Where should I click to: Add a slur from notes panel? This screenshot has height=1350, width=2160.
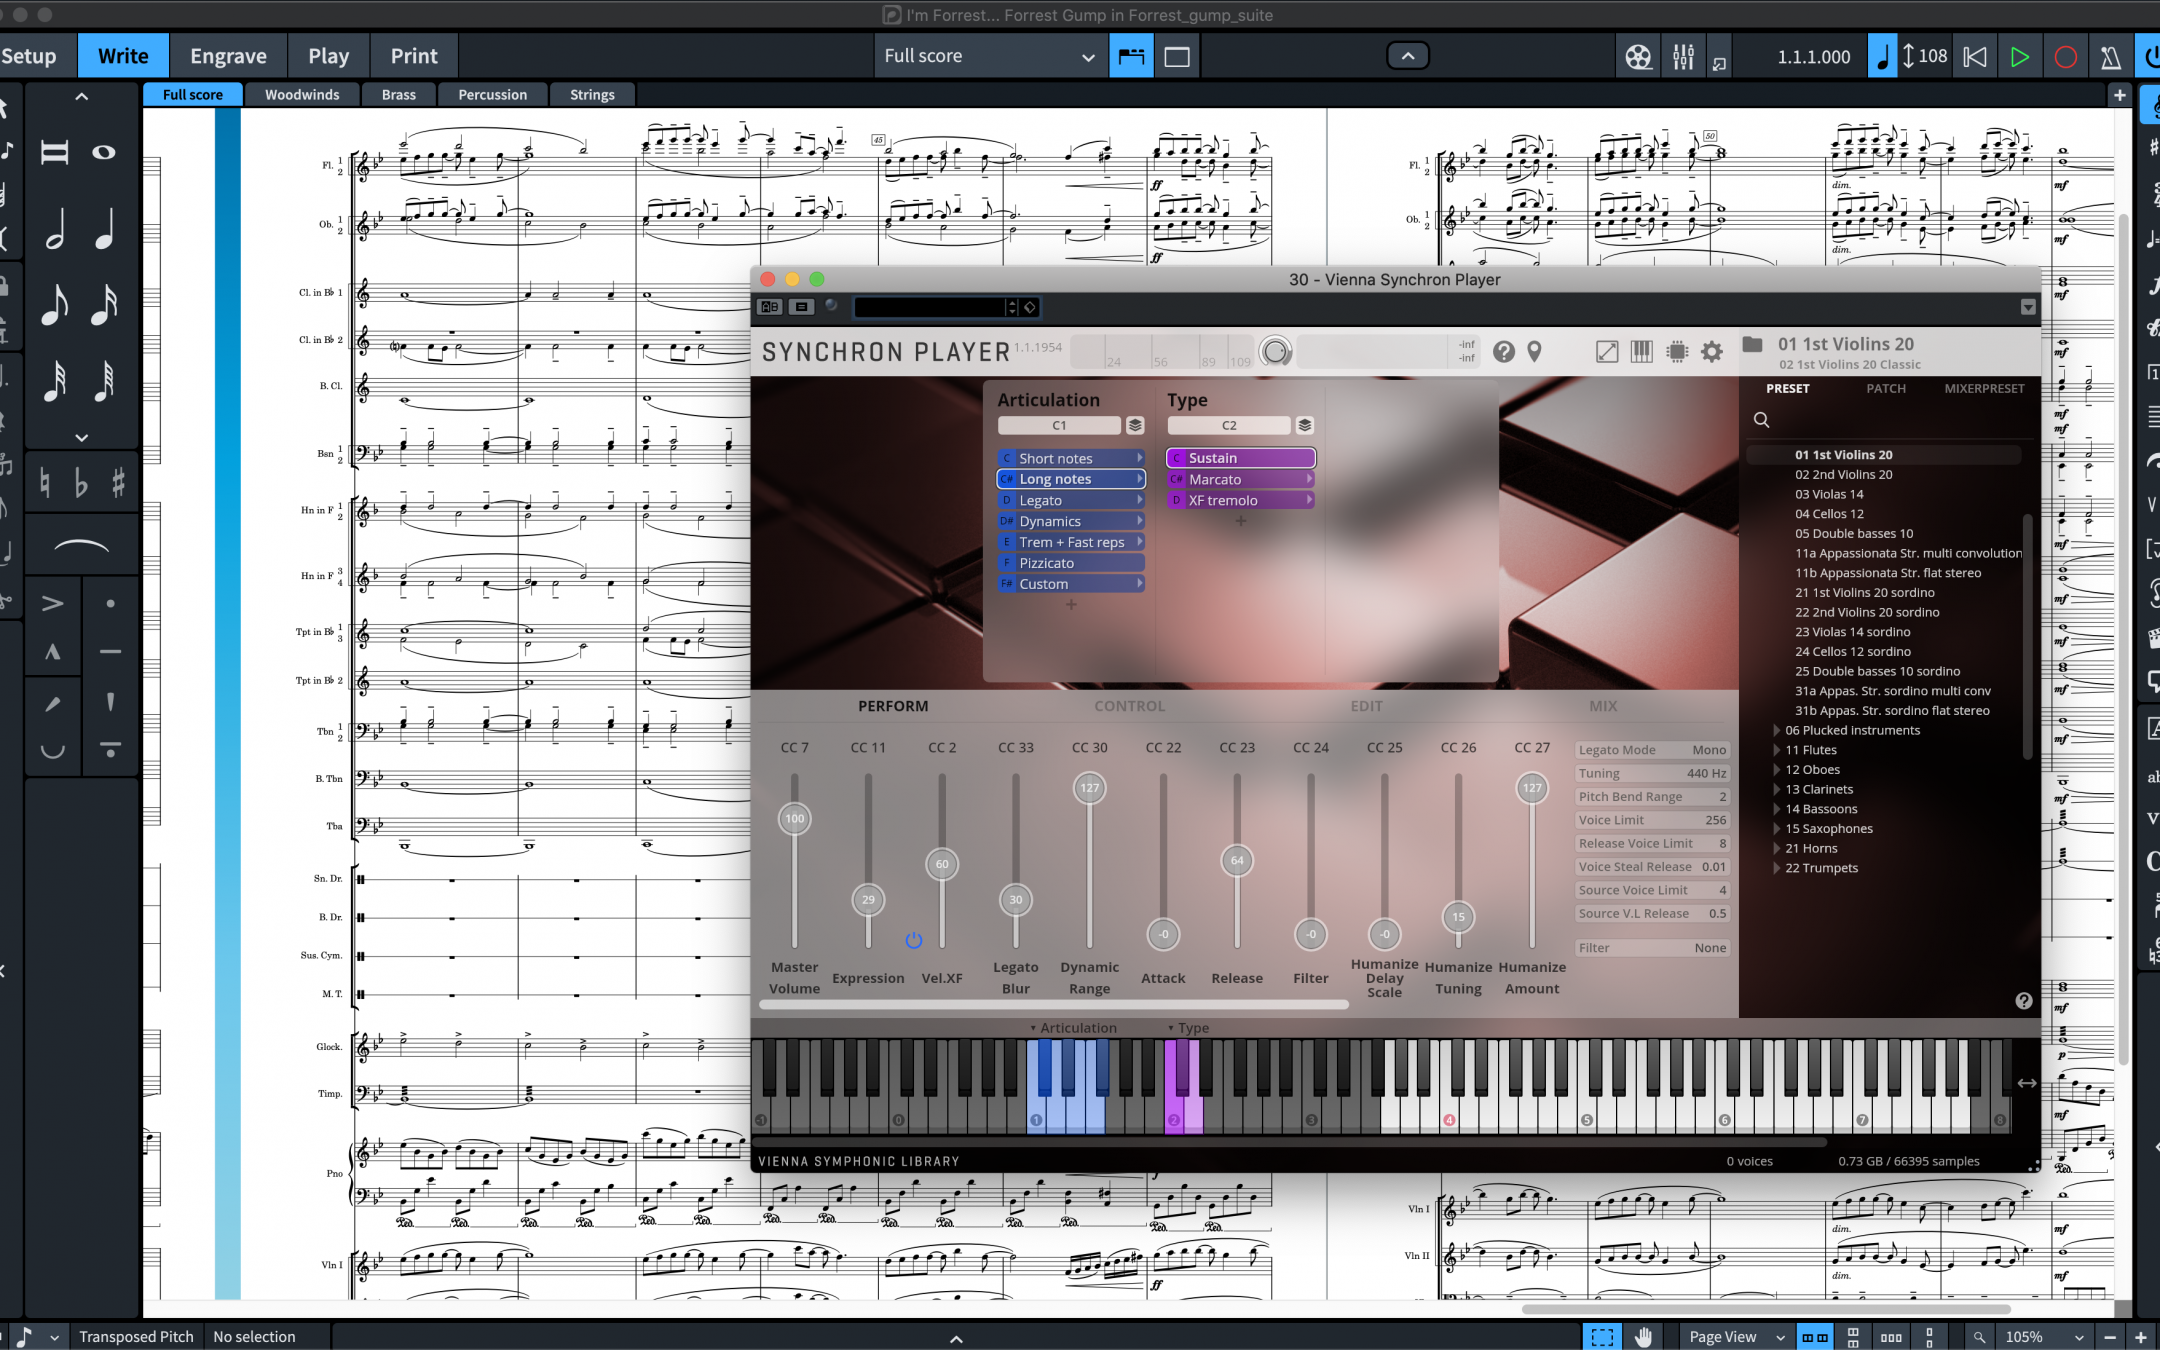click(81, 545)
